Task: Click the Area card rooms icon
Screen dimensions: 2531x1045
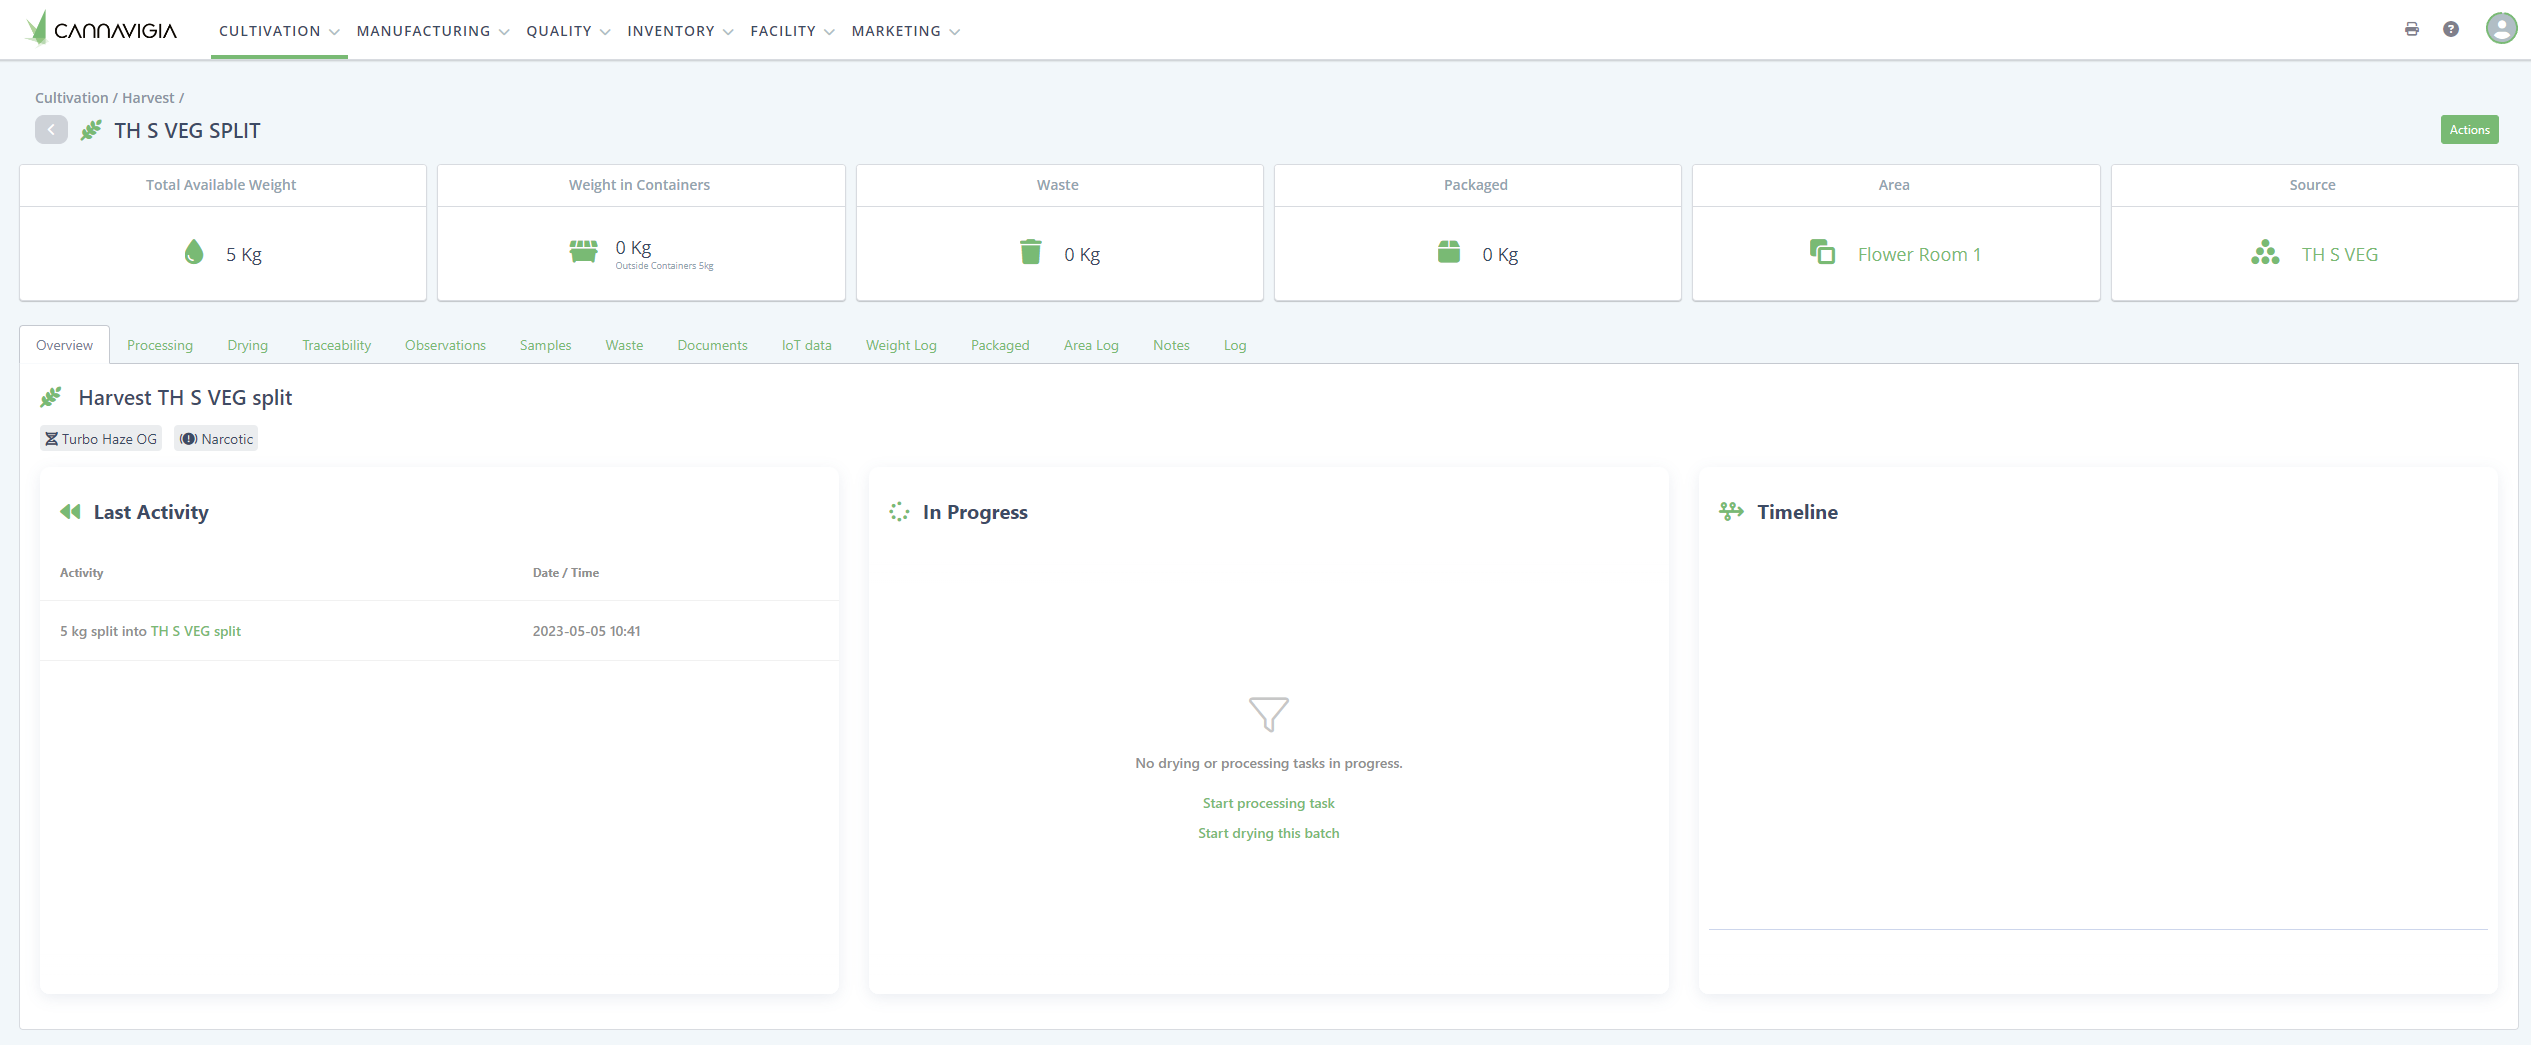Action: tap(1822, 253)
